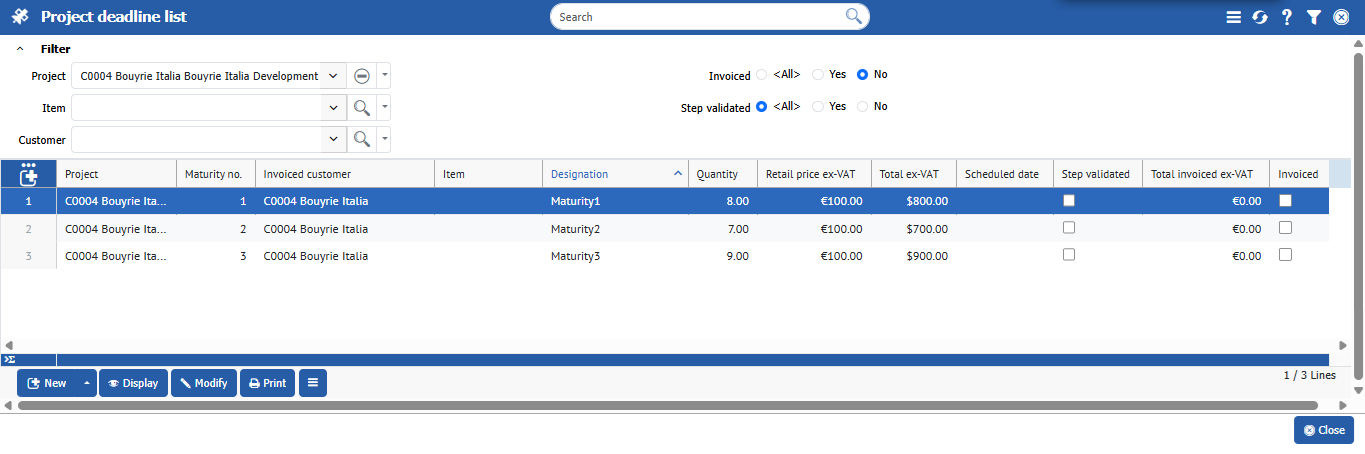Open the Project dropdown list
The width and height of the screenshot is (1365, 454).
(333, 76)
